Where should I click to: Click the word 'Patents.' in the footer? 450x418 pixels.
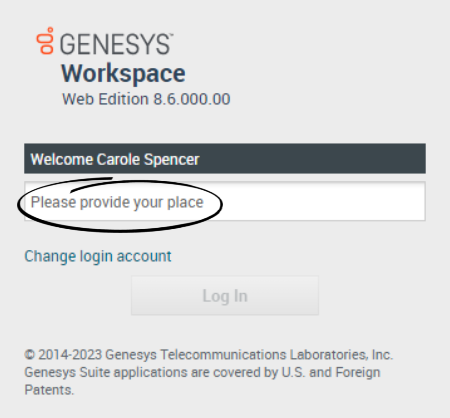[x=49, y=390]
